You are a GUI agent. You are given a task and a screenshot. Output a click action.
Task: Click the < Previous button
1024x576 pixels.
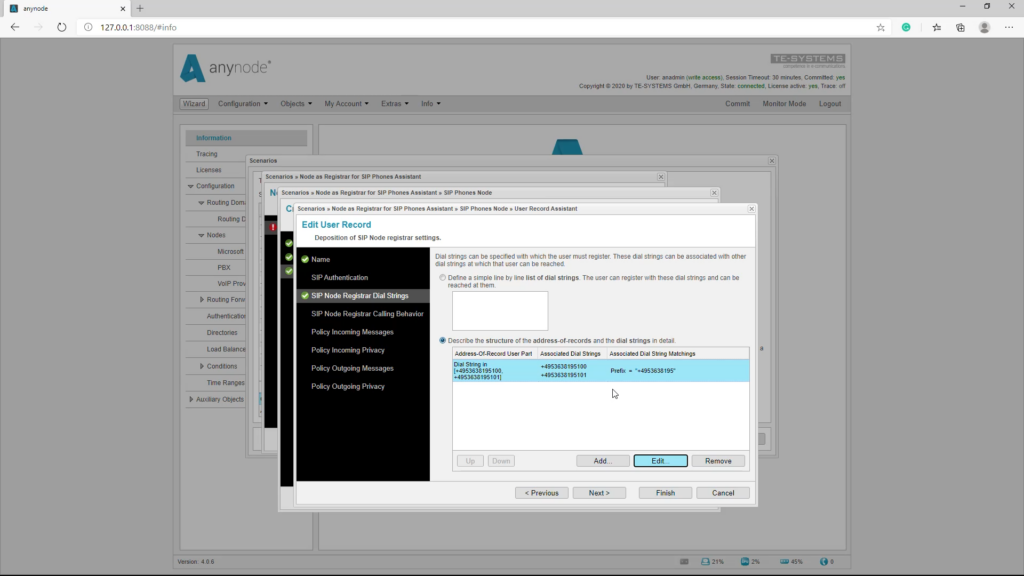click(x=541, y=493)
